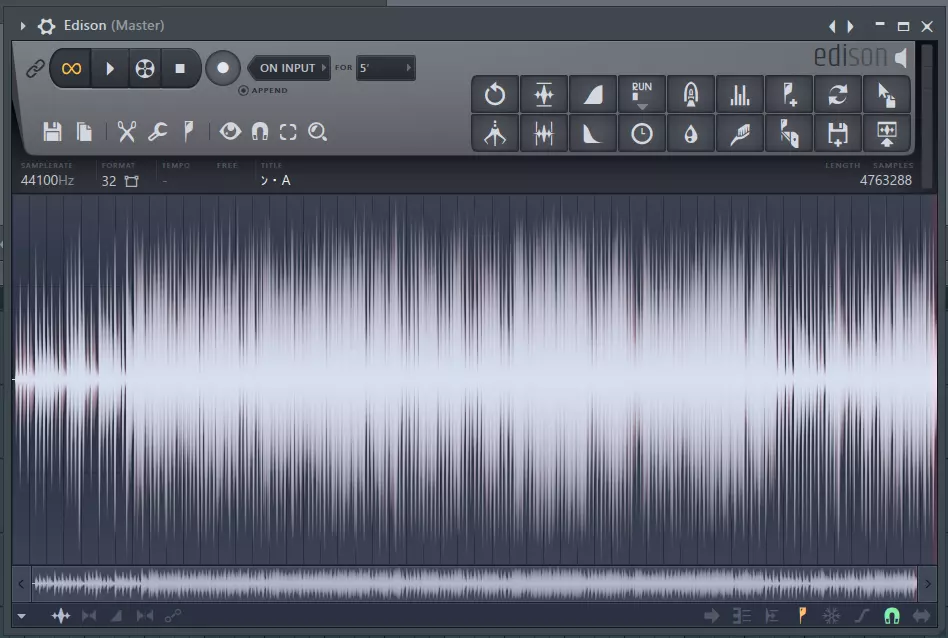
Task: Click the round Record button
Action: (223, 68)
